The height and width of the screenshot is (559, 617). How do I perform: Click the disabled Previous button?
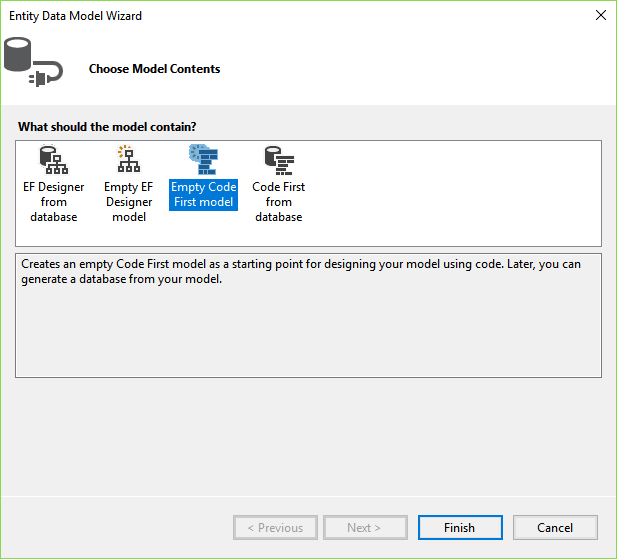click(x=275, y=528)
